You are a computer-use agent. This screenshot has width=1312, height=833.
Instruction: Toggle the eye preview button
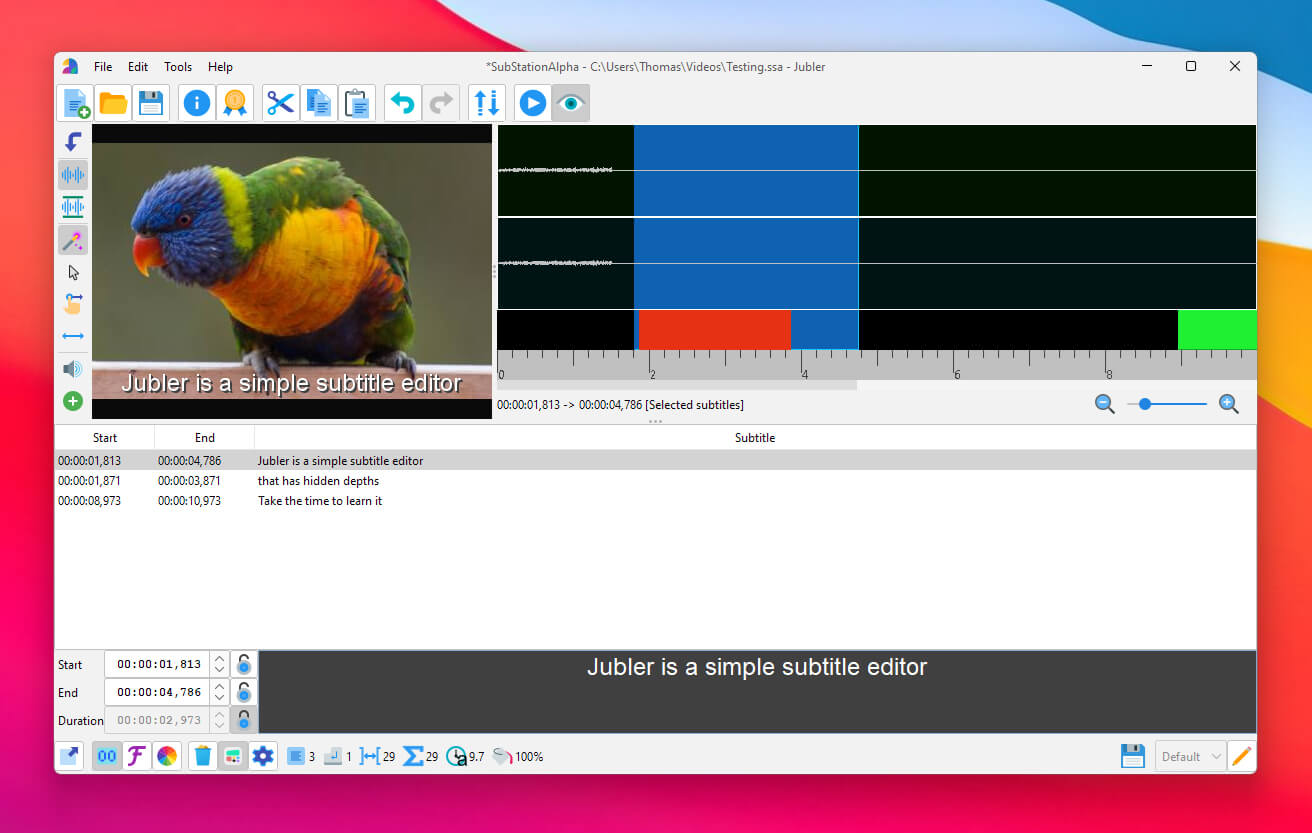pos(571,103)
